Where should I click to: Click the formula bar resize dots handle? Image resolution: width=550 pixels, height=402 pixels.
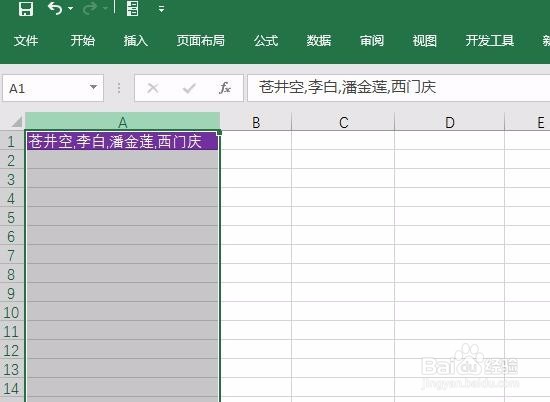tap(119, 88)
